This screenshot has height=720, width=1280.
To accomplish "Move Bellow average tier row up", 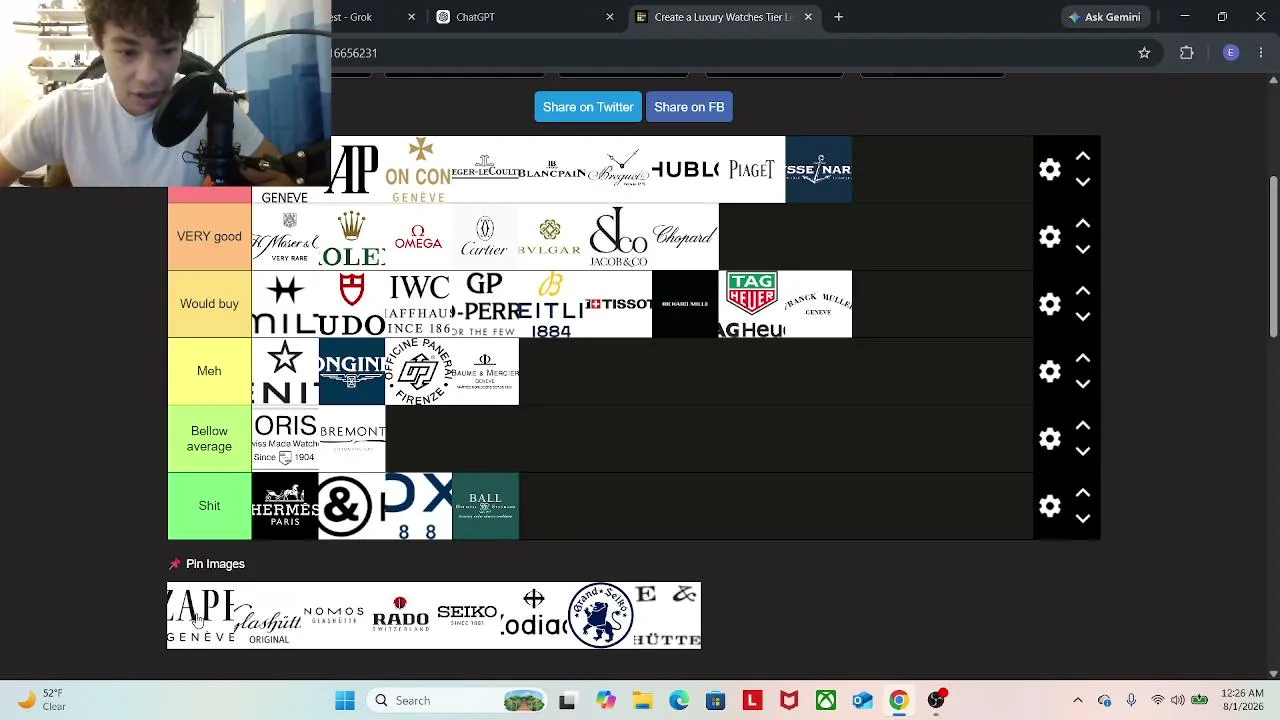I will [x=1083, y=426].
